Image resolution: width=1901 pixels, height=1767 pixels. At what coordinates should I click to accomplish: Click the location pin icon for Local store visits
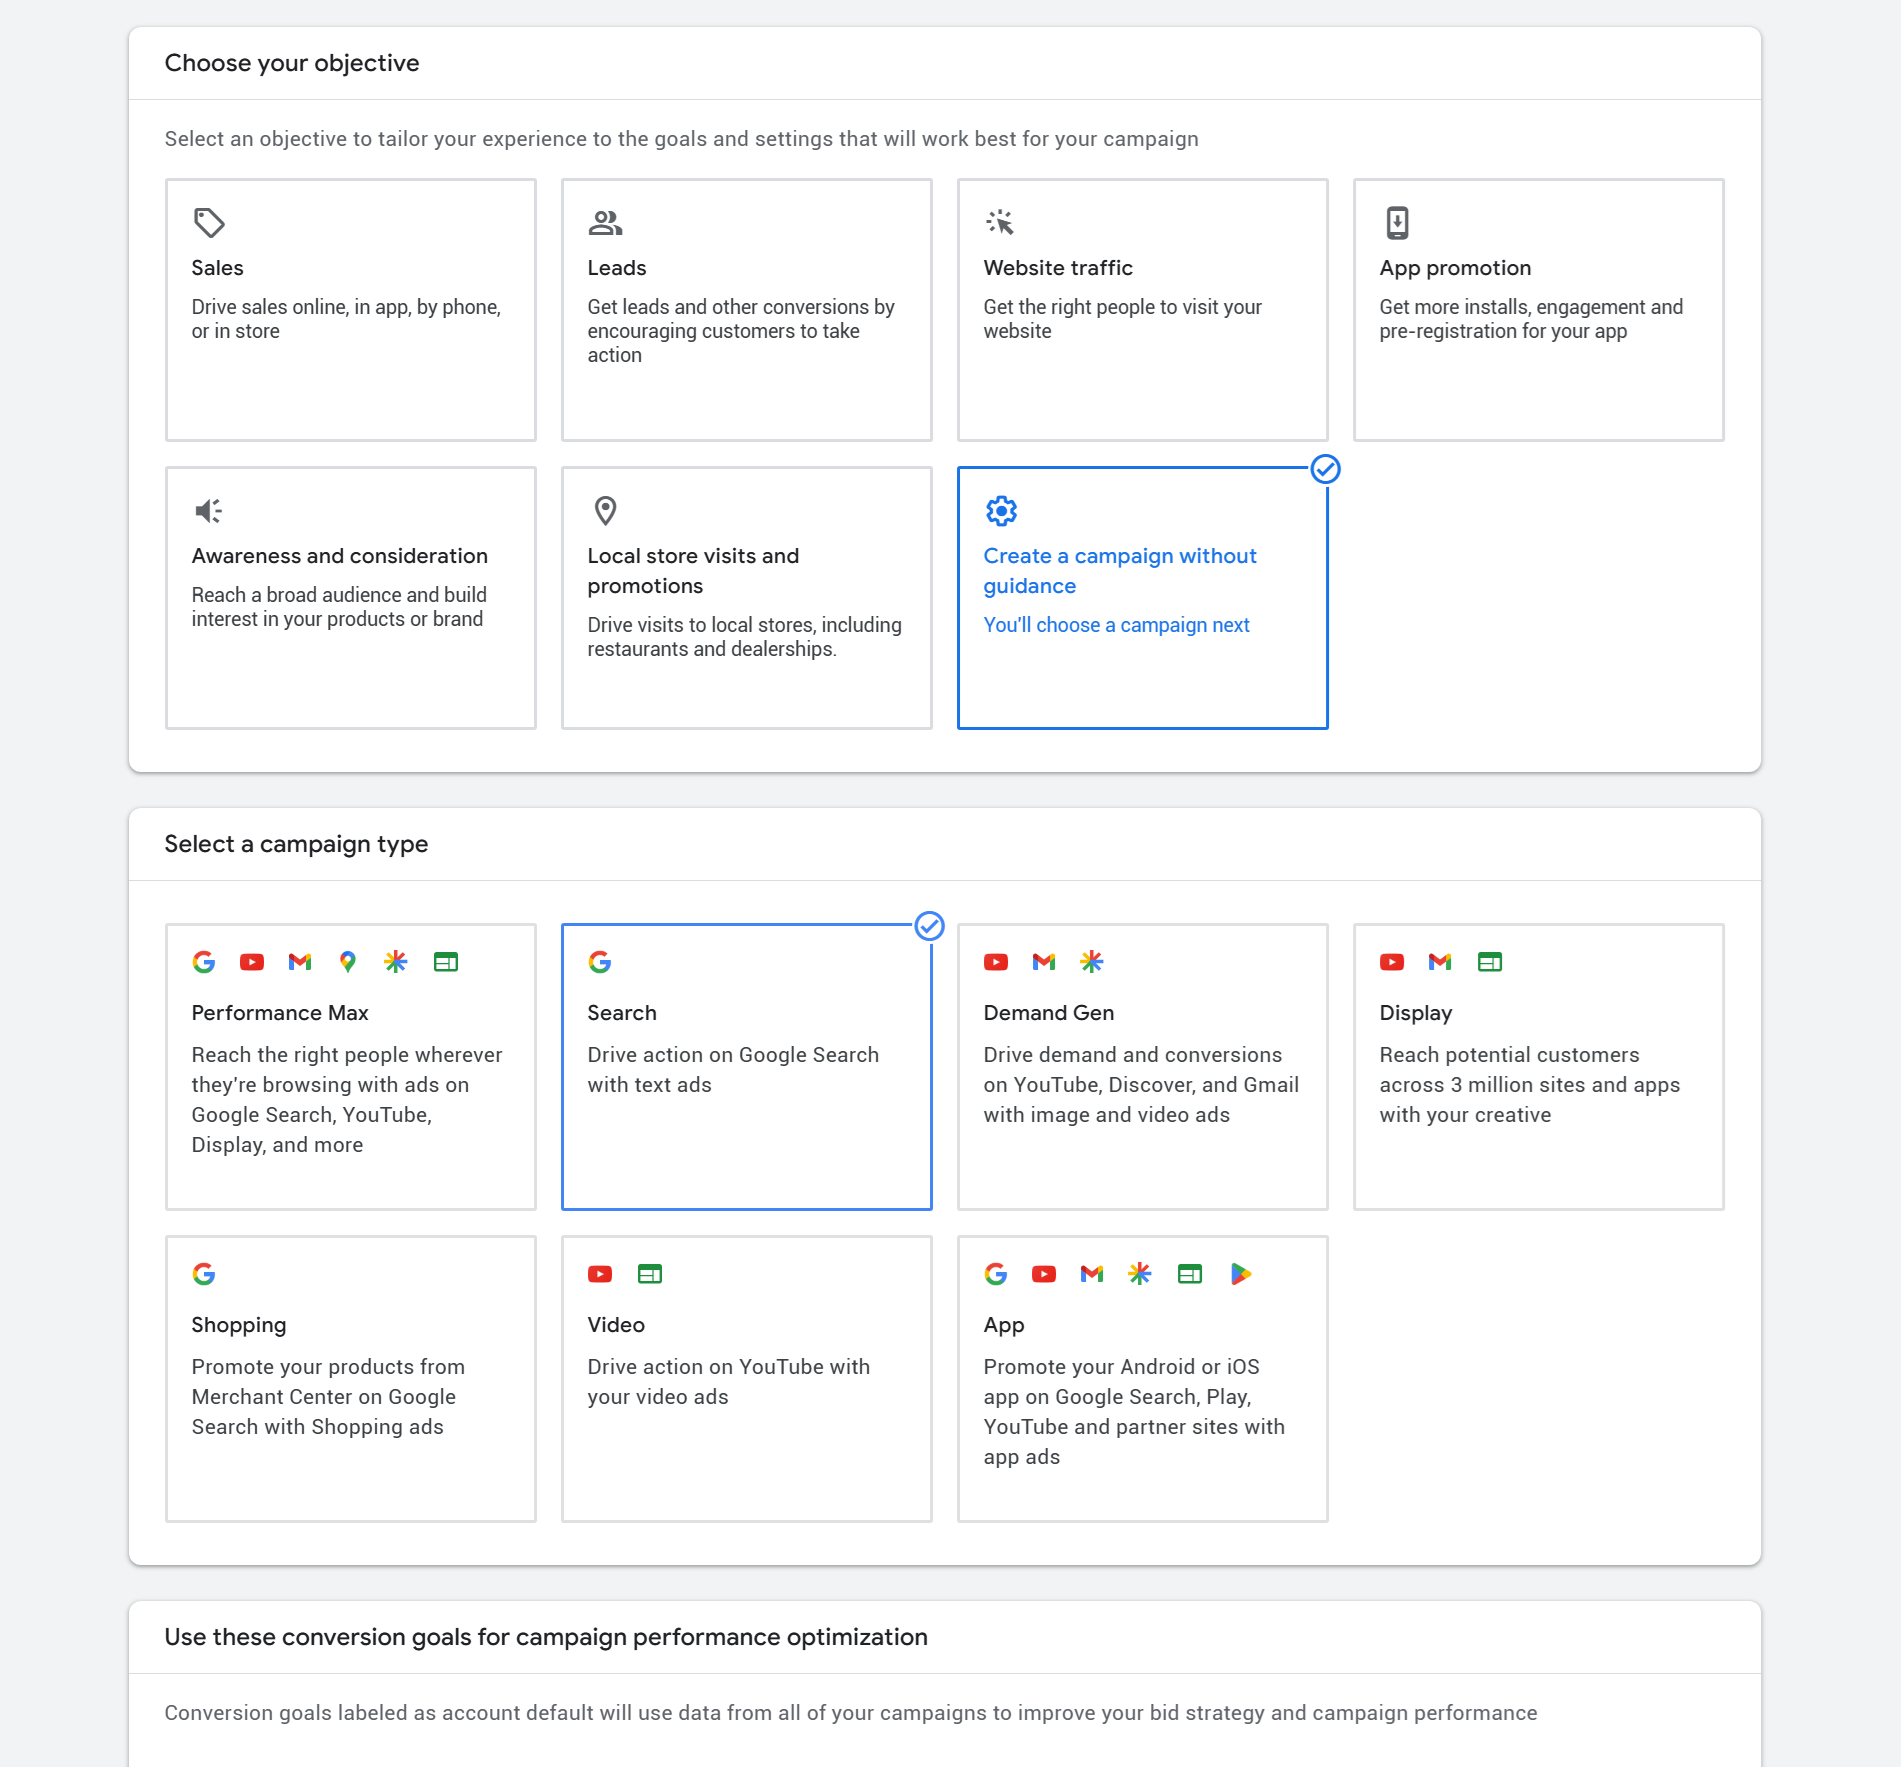point(605,511)
